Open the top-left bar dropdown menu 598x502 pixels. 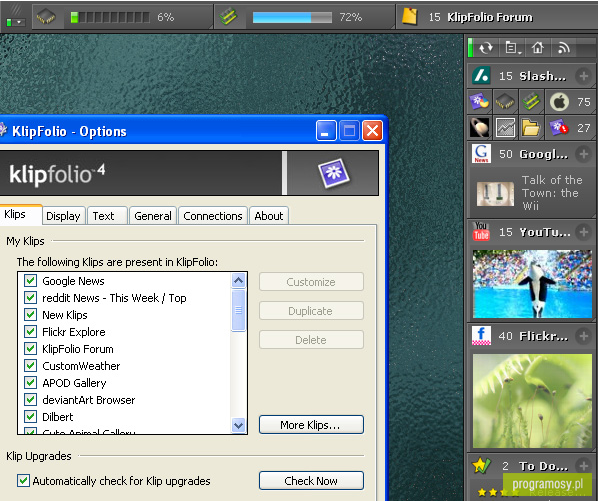(16, 23)
